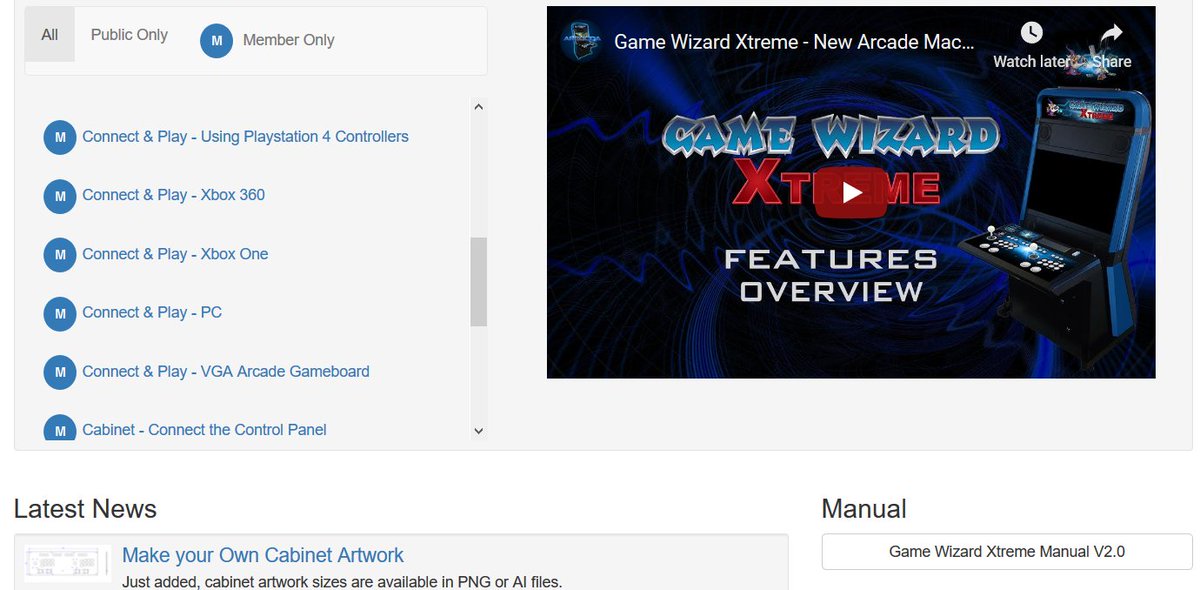Open Game Wizard Xtreme Manual V2.0
The height and width of the screenshot is (590, 1200).
click(x=1007, y=551)
